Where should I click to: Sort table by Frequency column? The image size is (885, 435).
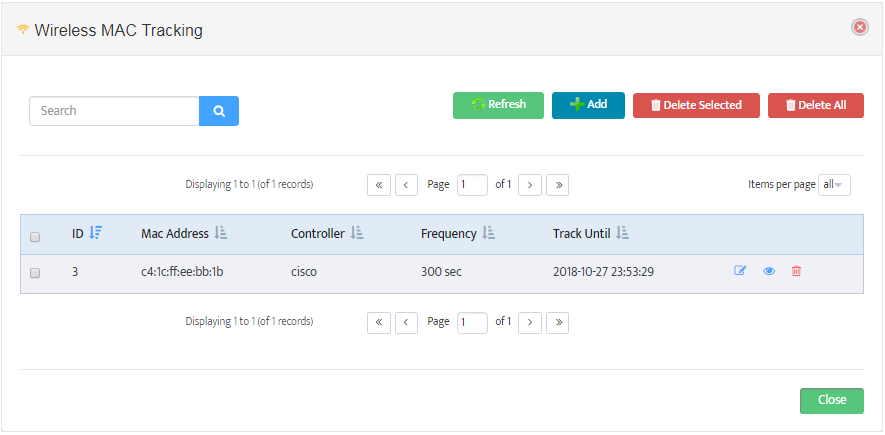[x=489, y=233]
